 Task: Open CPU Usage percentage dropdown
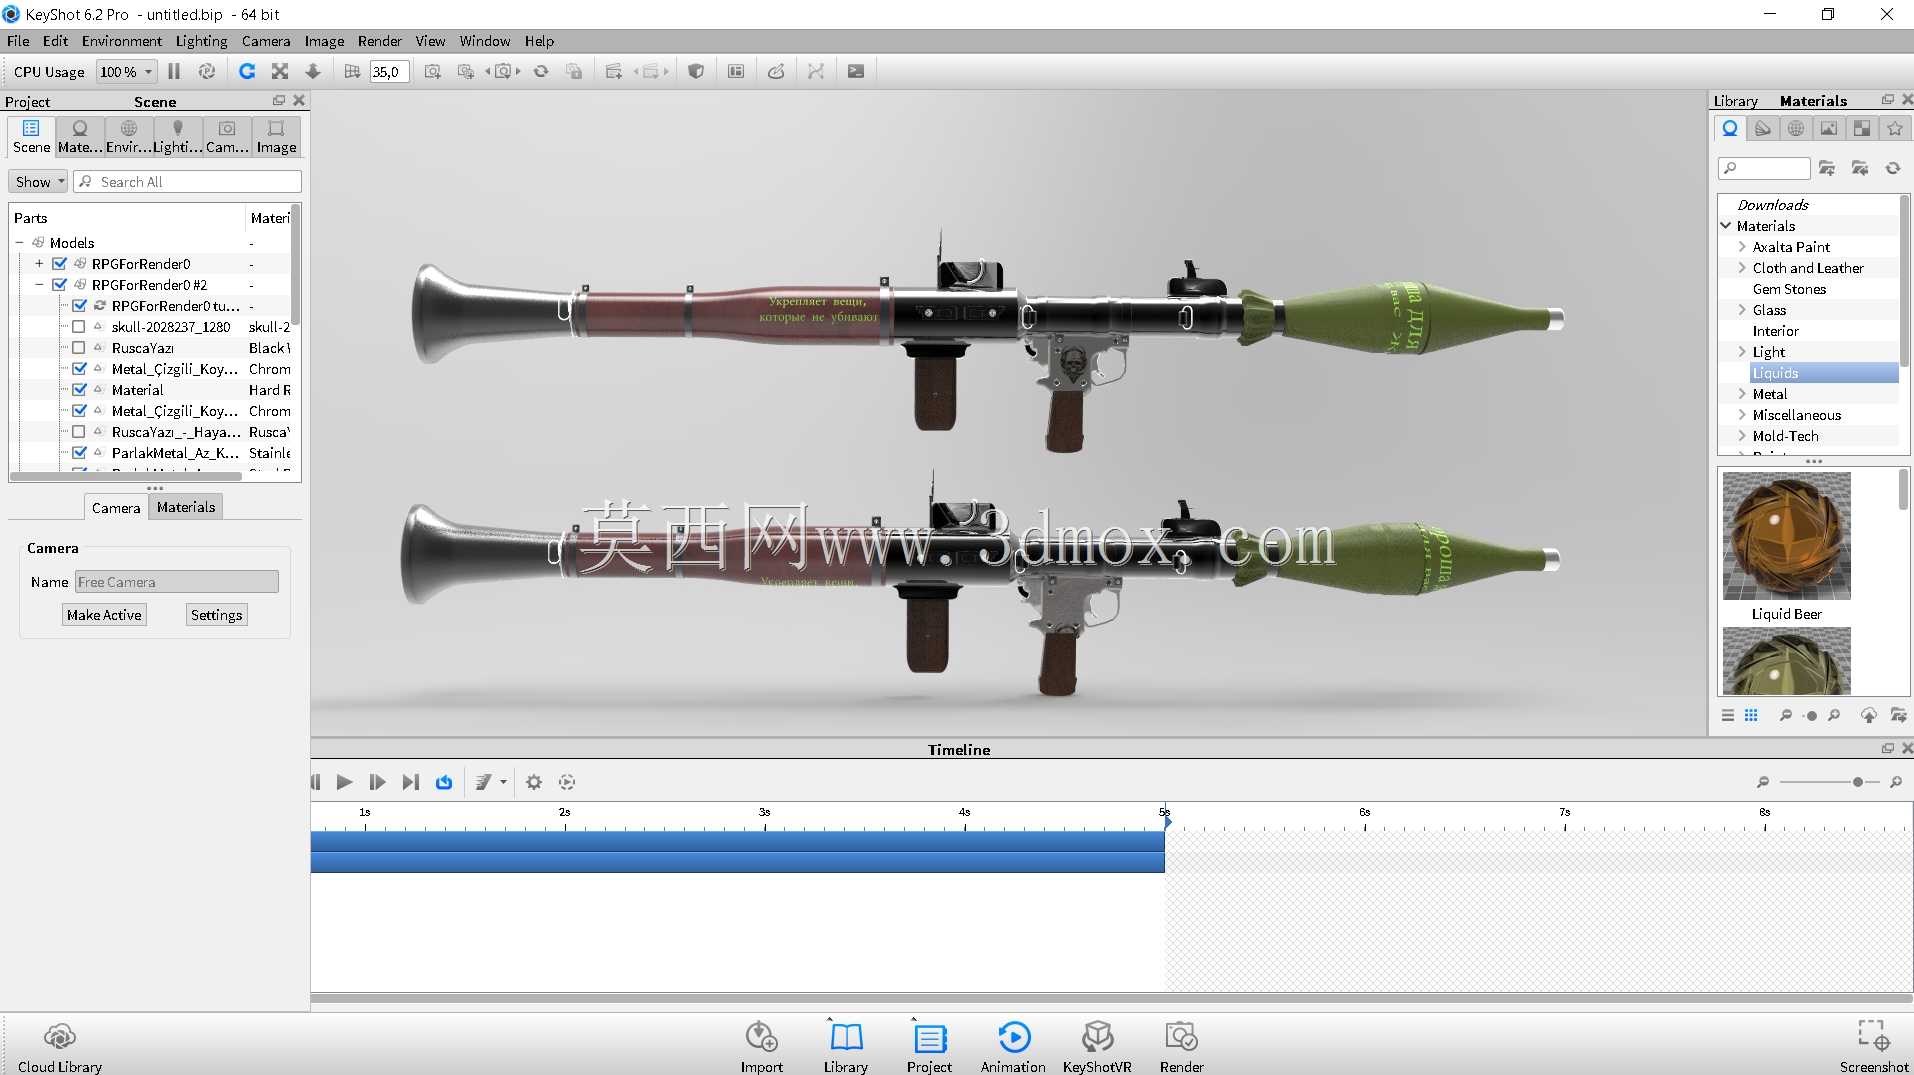tap(126, 72)
